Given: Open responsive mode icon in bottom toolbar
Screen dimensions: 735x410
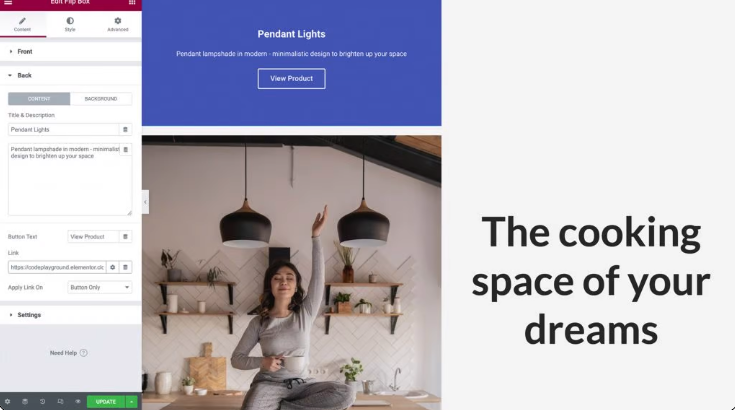Looking at the screenshot, I should [x=60, y=402].
